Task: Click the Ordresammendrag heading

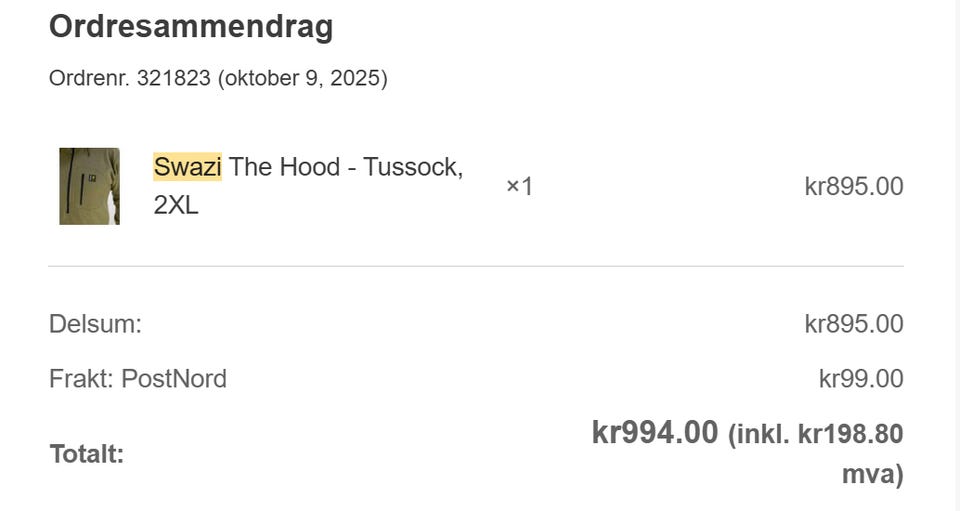Action: click(191, 27)
